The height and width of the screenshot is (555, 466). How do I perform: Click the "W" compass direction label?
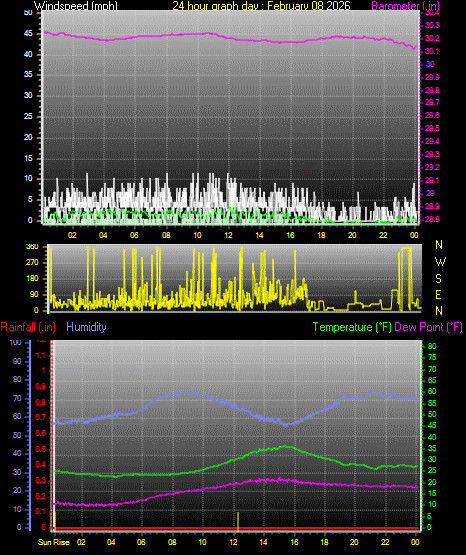pyautogui.click(x=440, y=262)
